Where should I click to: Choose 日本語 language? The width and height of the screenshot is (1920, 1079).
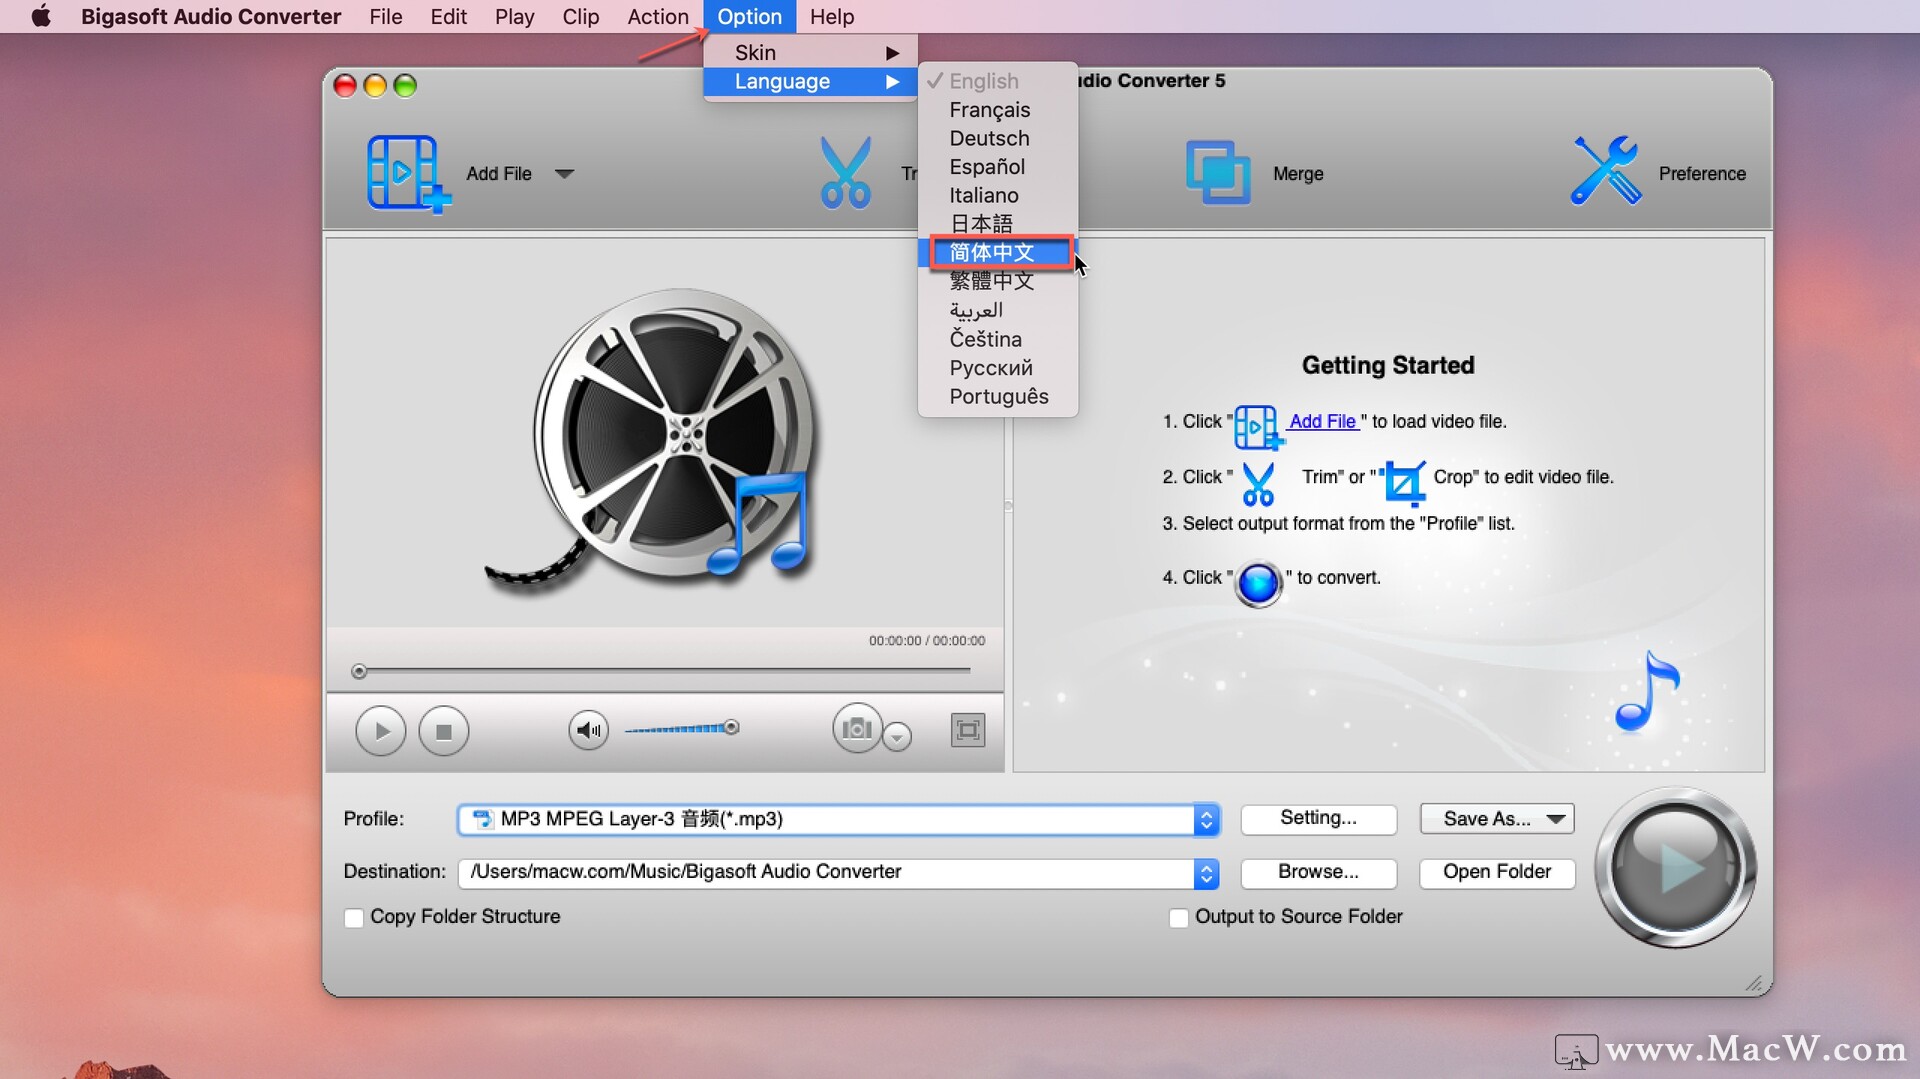(998, 224)
